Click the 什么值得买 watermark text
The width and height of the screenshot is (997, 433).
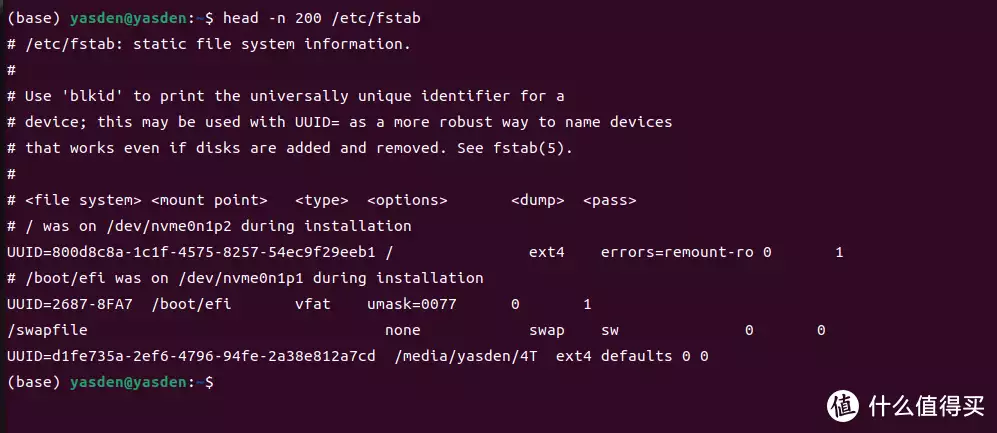[x=926, y=406]
